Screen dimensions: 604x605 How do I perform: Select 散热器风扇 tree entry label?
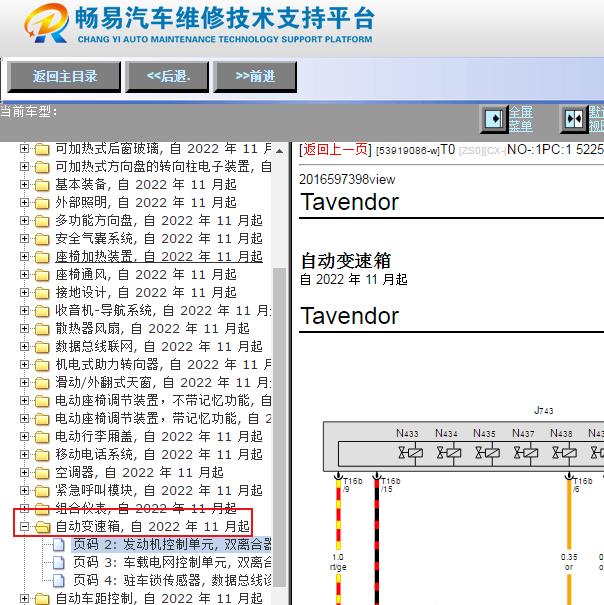[x=152, y=328]
